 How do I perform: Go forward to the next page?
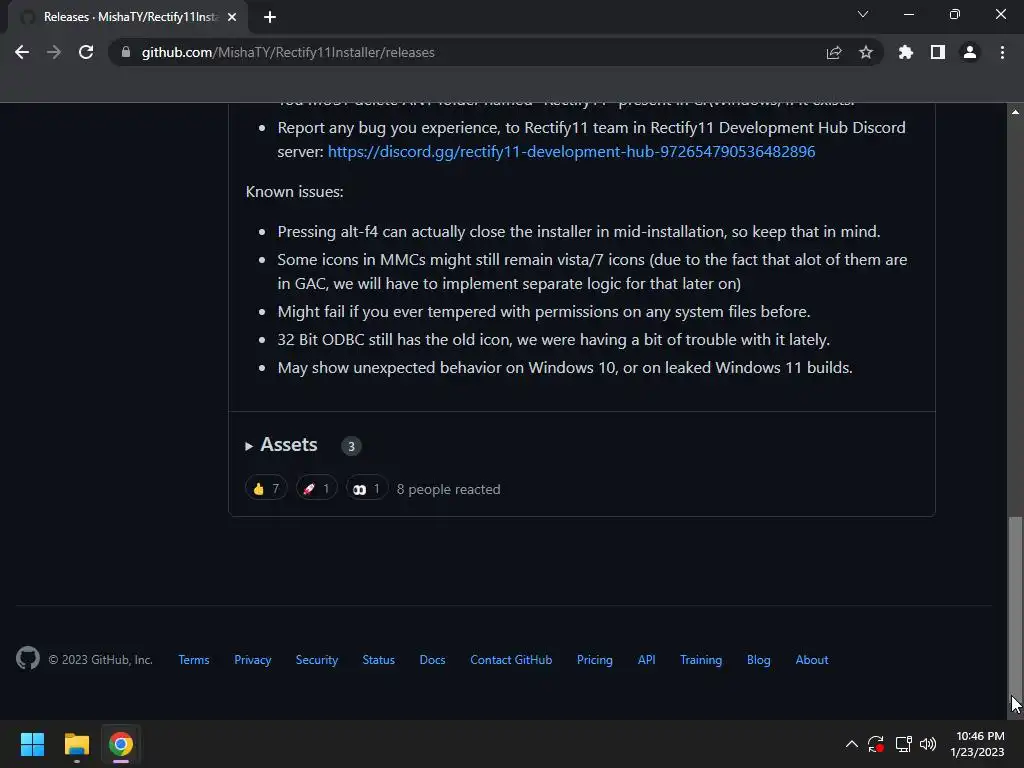(54, 52)
